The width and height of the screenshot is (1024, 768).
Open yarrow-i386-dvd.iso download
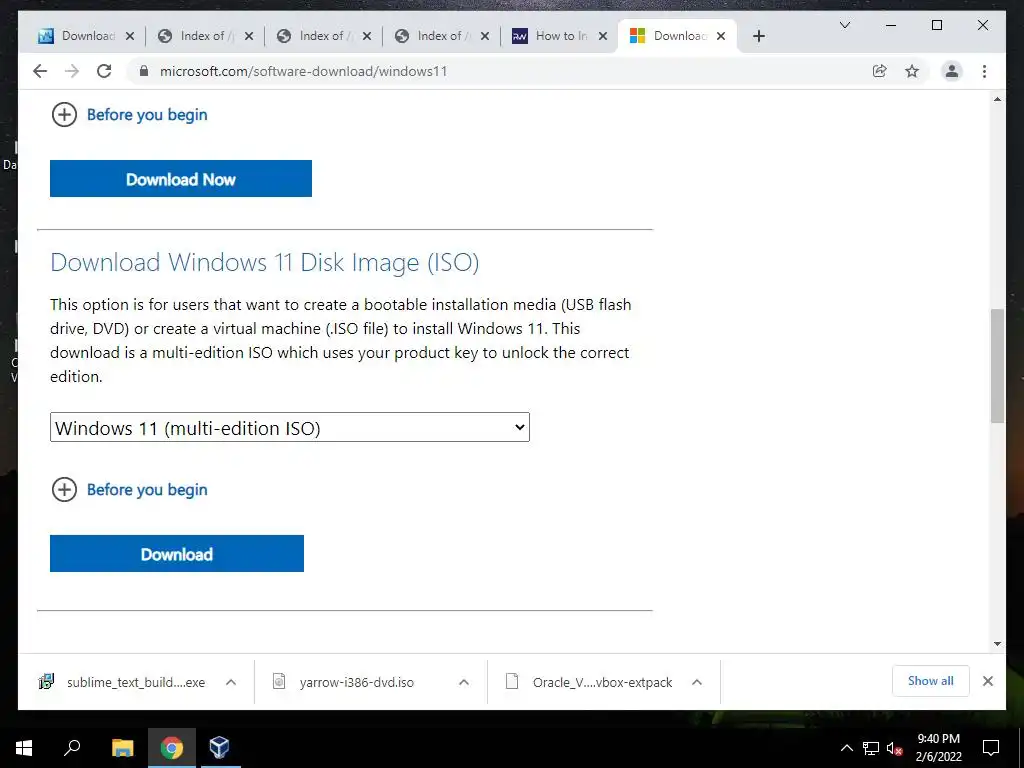click(x=343, y=682)
